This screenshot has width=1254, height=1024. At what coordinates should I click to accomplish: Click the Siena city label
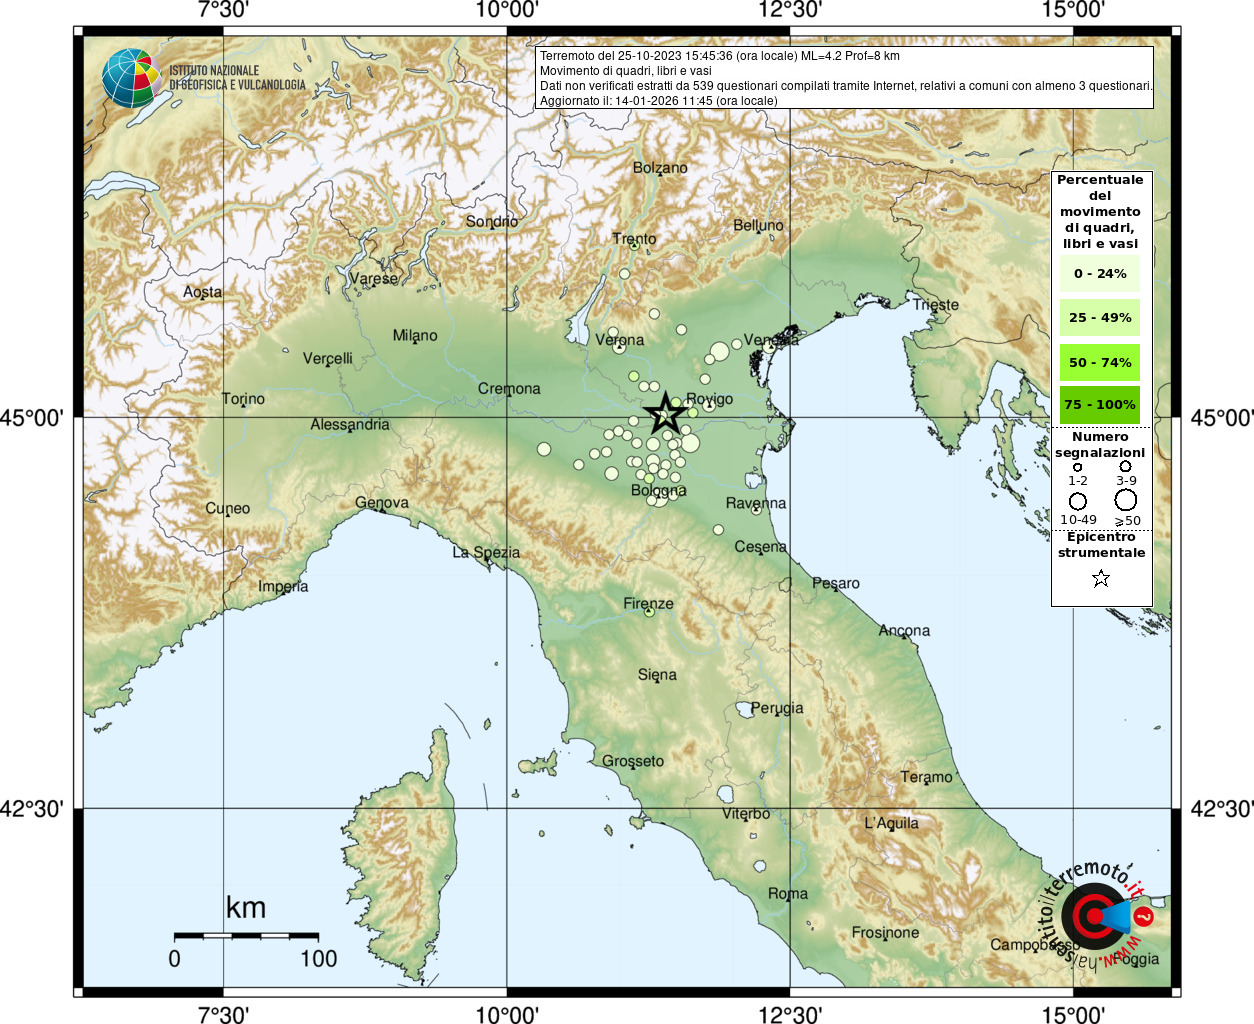[x=657, y=674]
